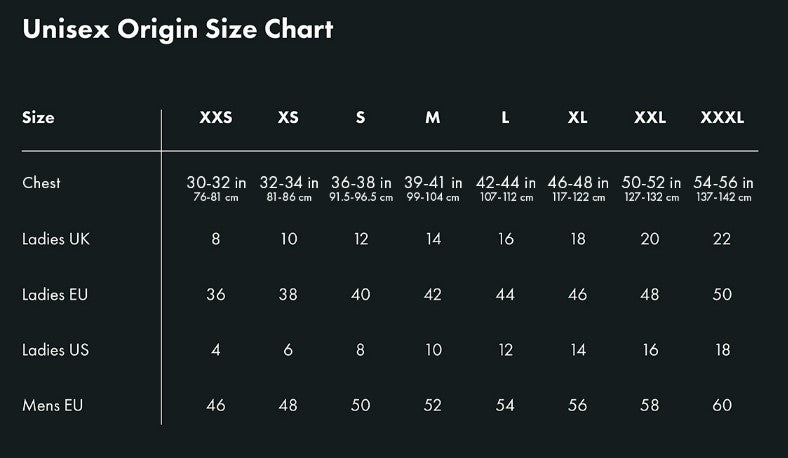Click the XXXL size column header
Viewport: 788px width, 458px height.
pos(722,118)
